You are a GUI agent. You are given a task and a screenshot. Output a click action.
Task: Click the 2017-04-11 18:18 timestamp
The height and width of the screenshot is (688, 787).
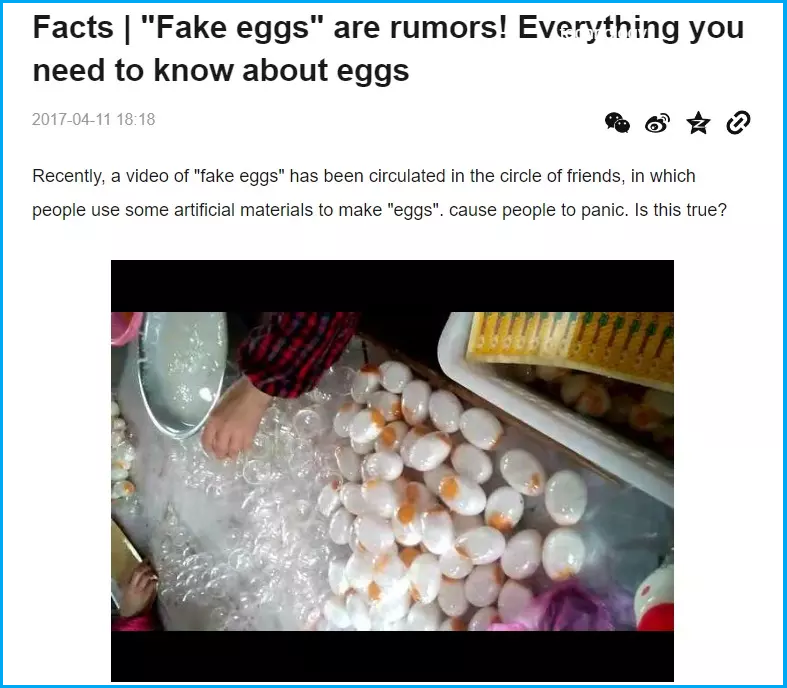click(x=93, y=119)
